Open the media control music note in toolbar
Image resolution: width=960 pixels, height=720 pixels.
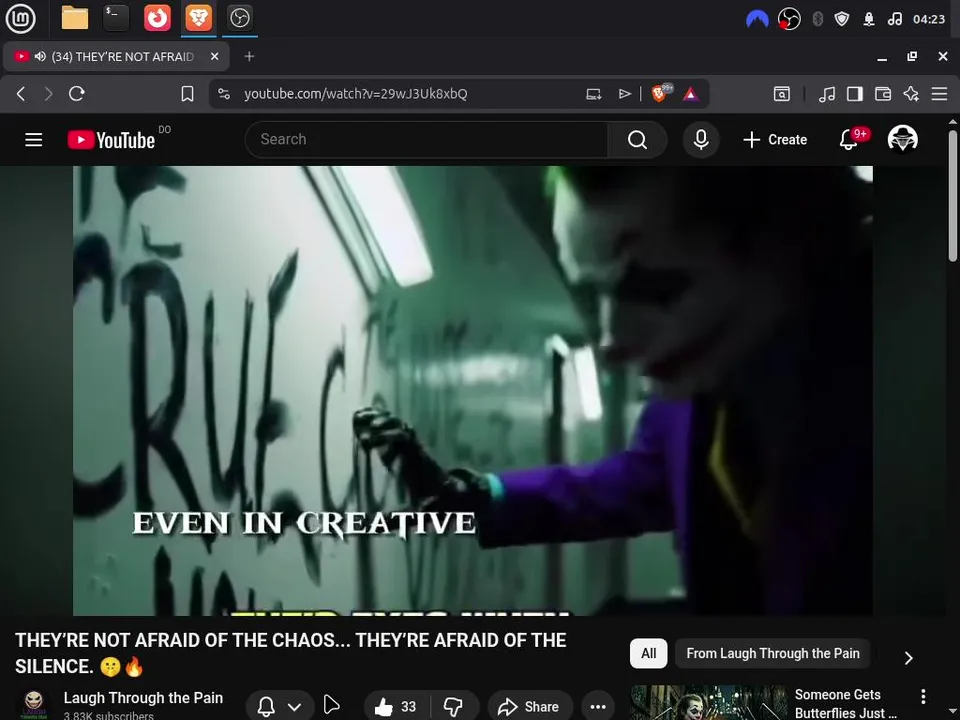[827, 94]
